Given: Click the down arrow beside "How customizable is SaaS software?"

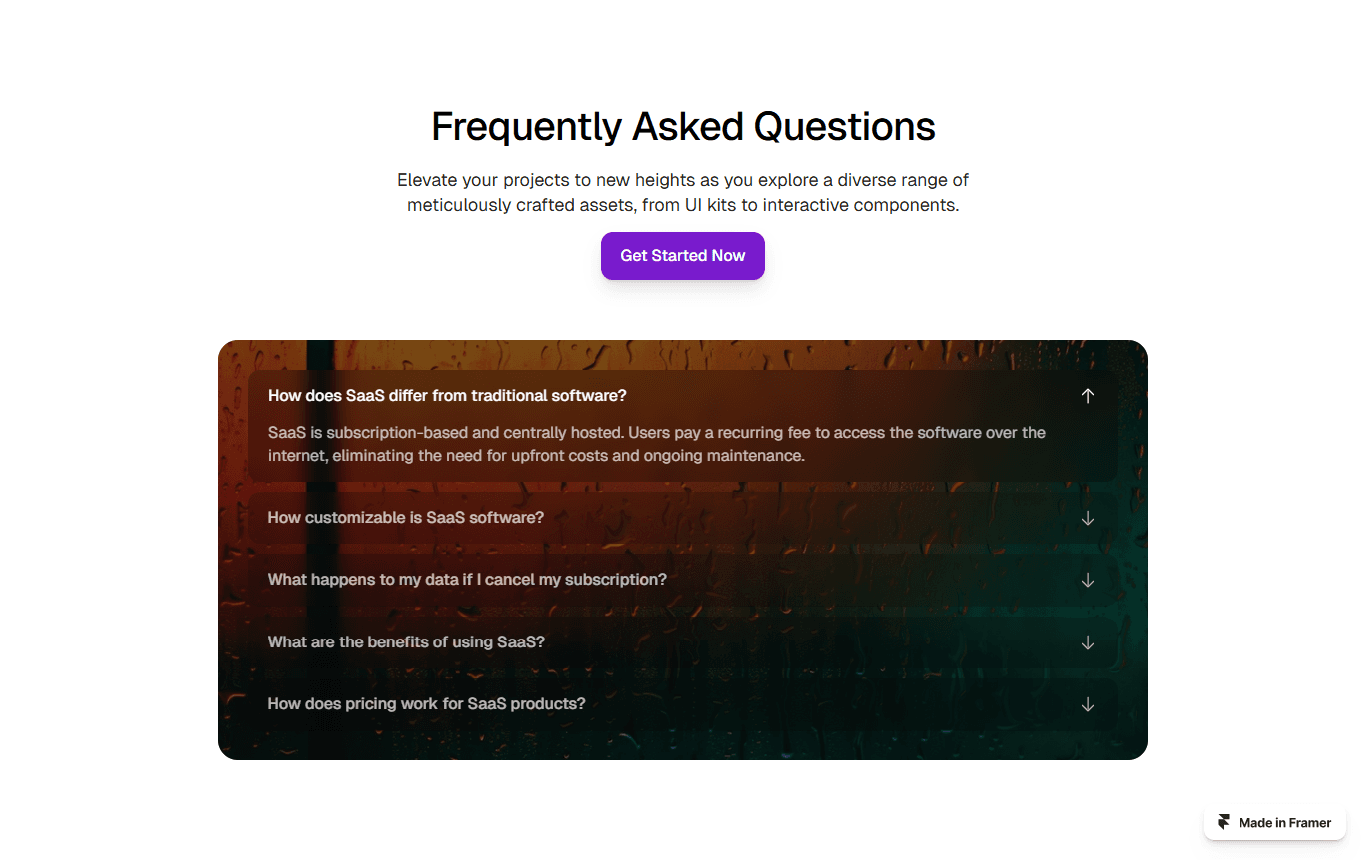Looking at the screenshot, I should point(1088,518).
